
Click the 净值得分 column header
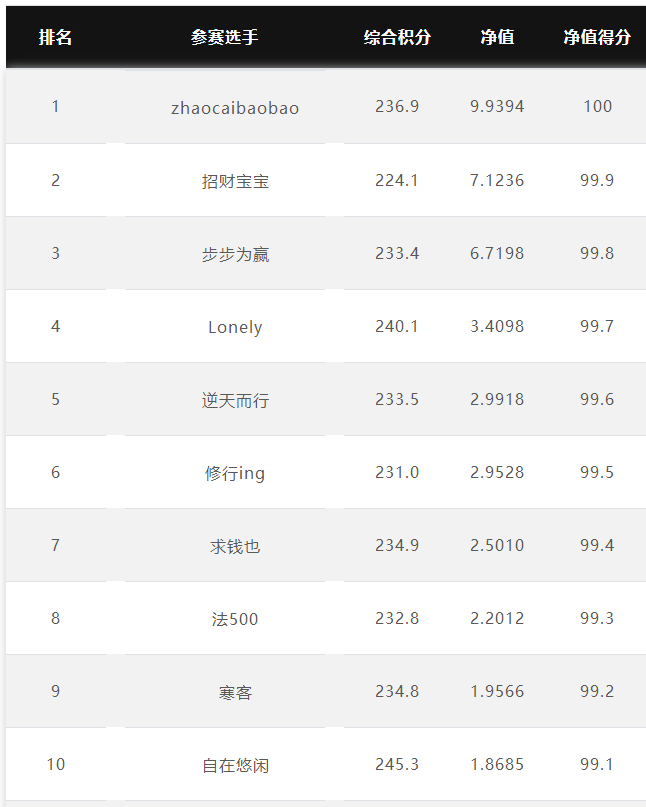coord(597,37)
